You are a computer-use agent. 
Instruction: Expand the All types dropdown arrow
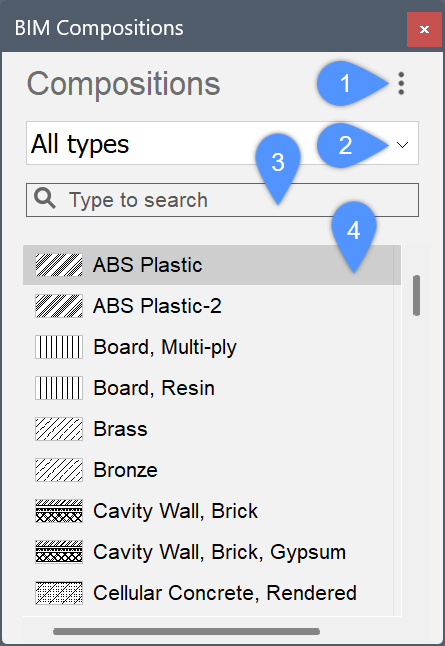(402, 145)
